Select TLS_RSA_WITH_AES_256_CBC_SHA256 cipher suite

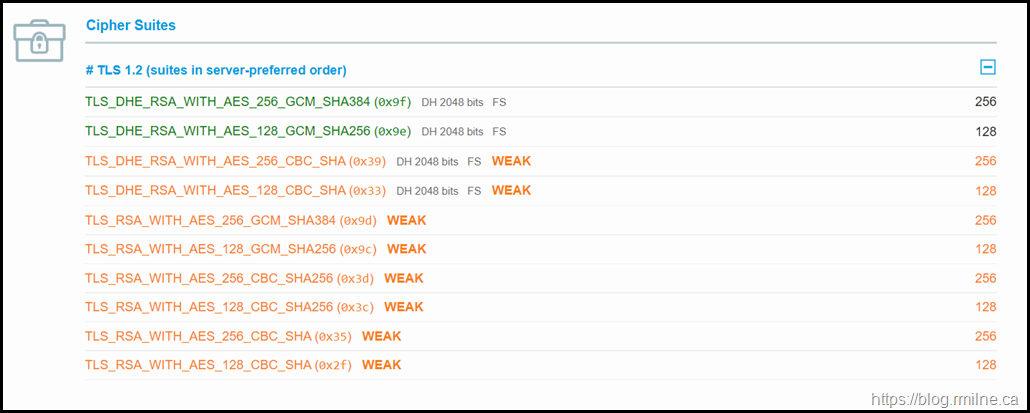[209, 278]
